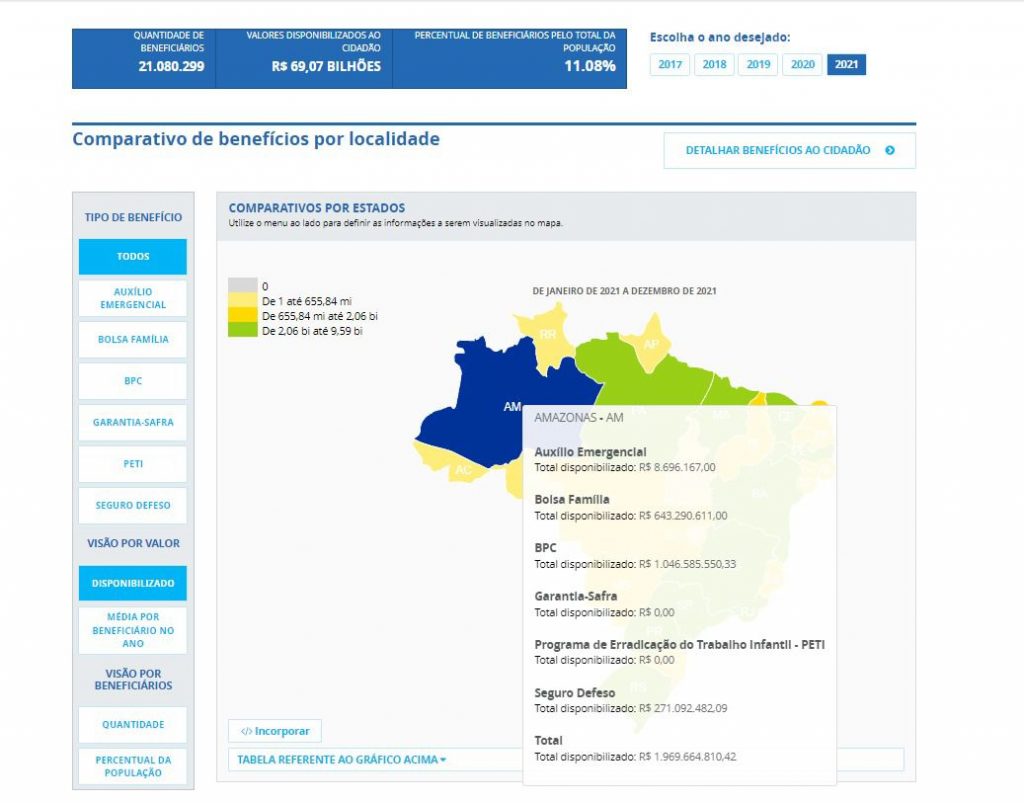Switch view to Média por Beneficiário no Ano
This screenshot has width=1024, height=803.
(133, 630)
